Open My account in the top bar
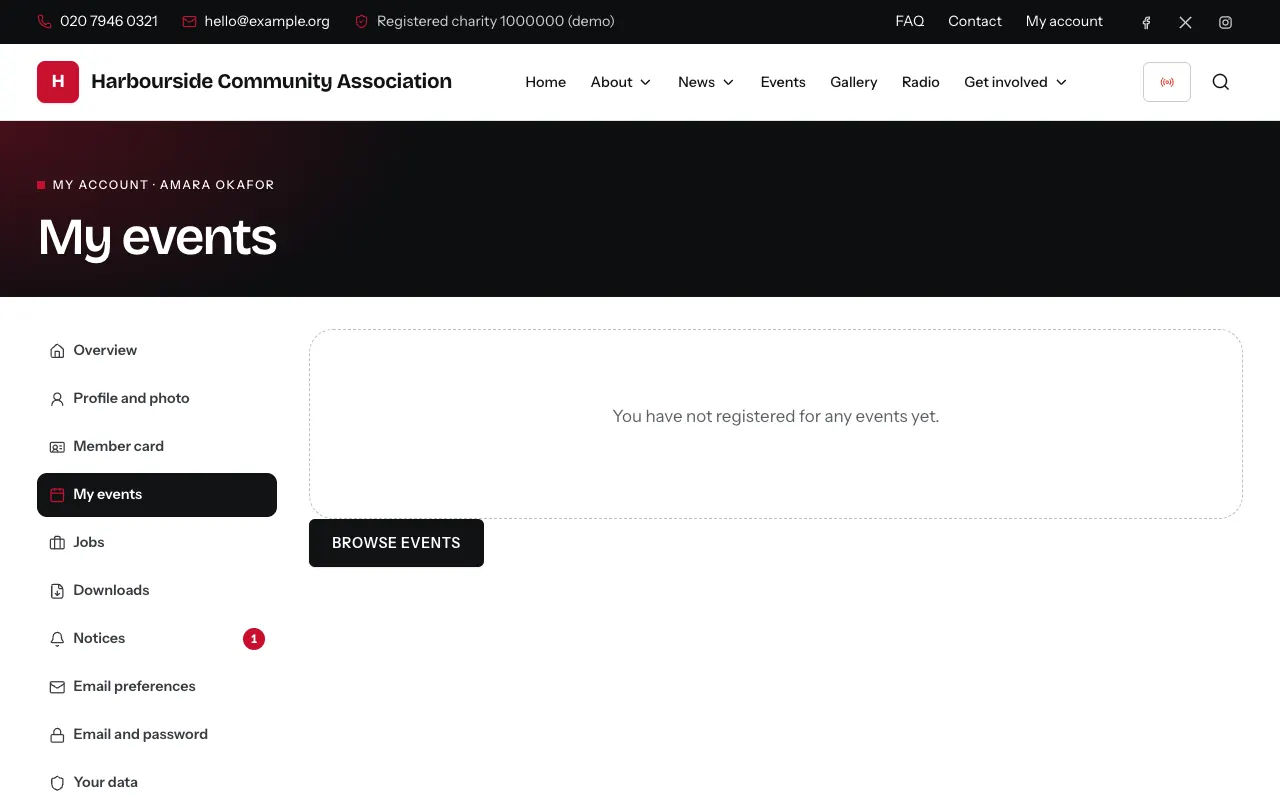The width and height of the screenshot is (1280, 800). coord(1064,21)
